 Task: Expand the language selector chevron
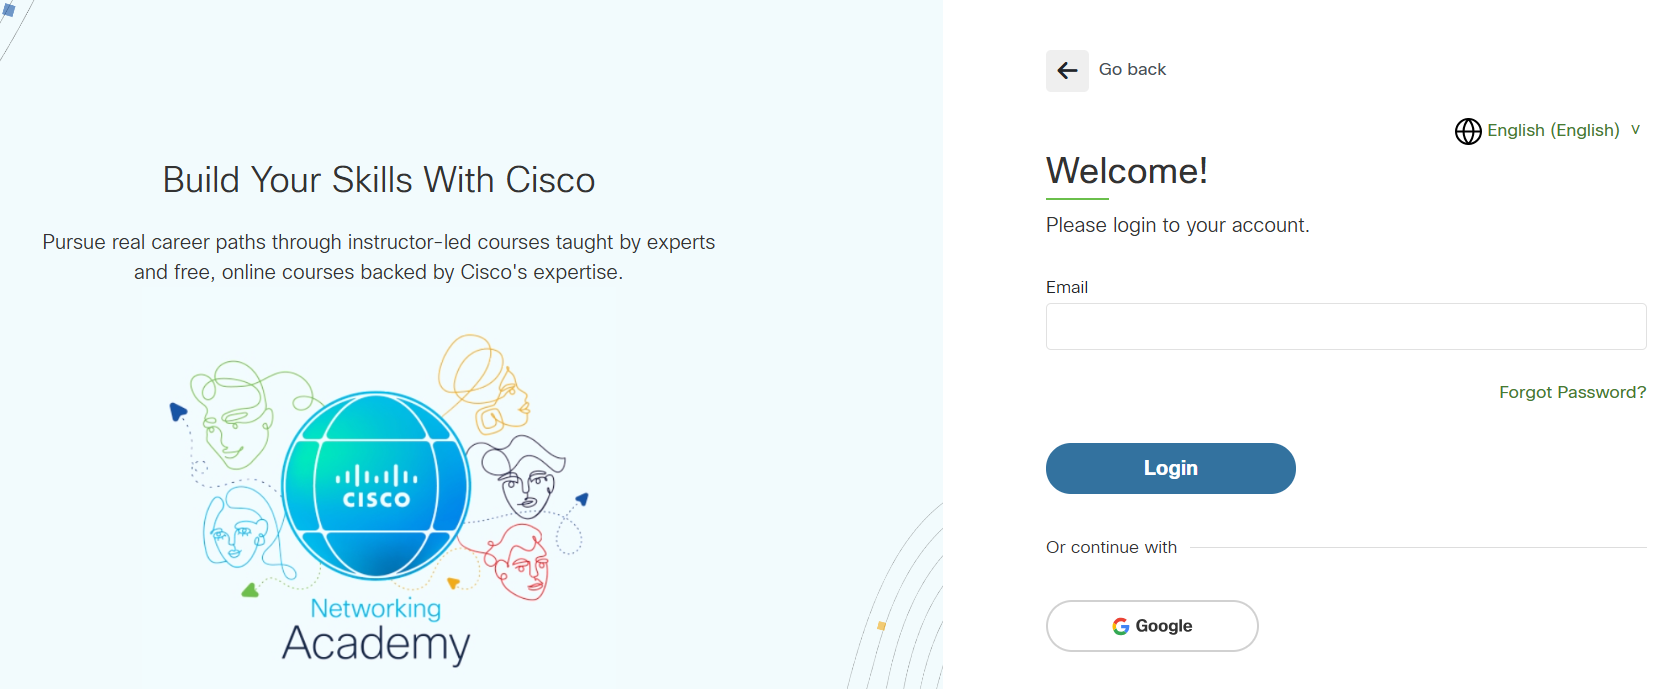tap(1635, 130)
